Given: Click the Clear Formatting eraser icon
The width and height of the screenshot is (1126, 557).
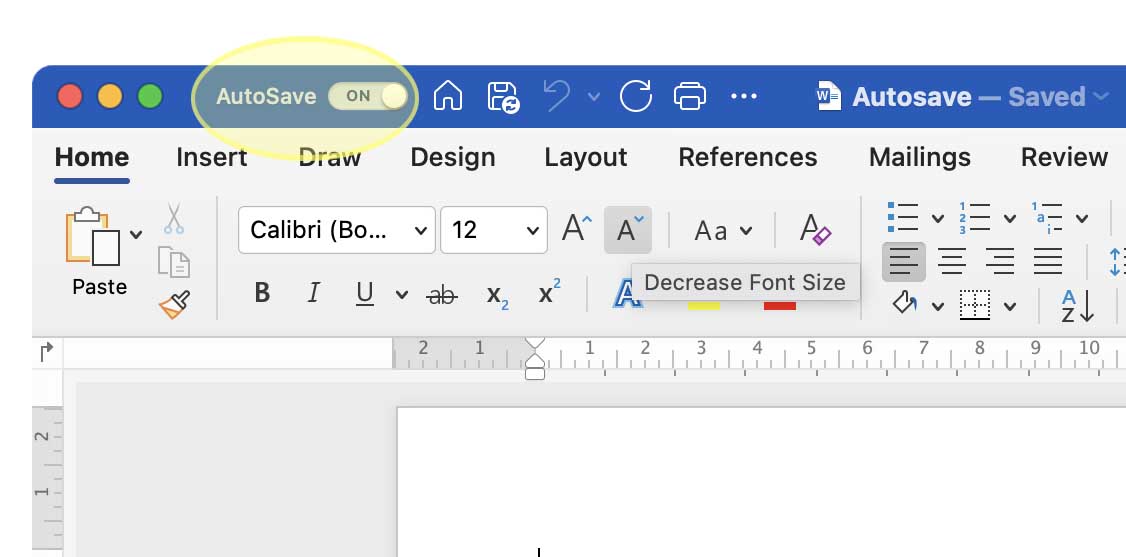Looking at the screenshot, I should point(815,230).
